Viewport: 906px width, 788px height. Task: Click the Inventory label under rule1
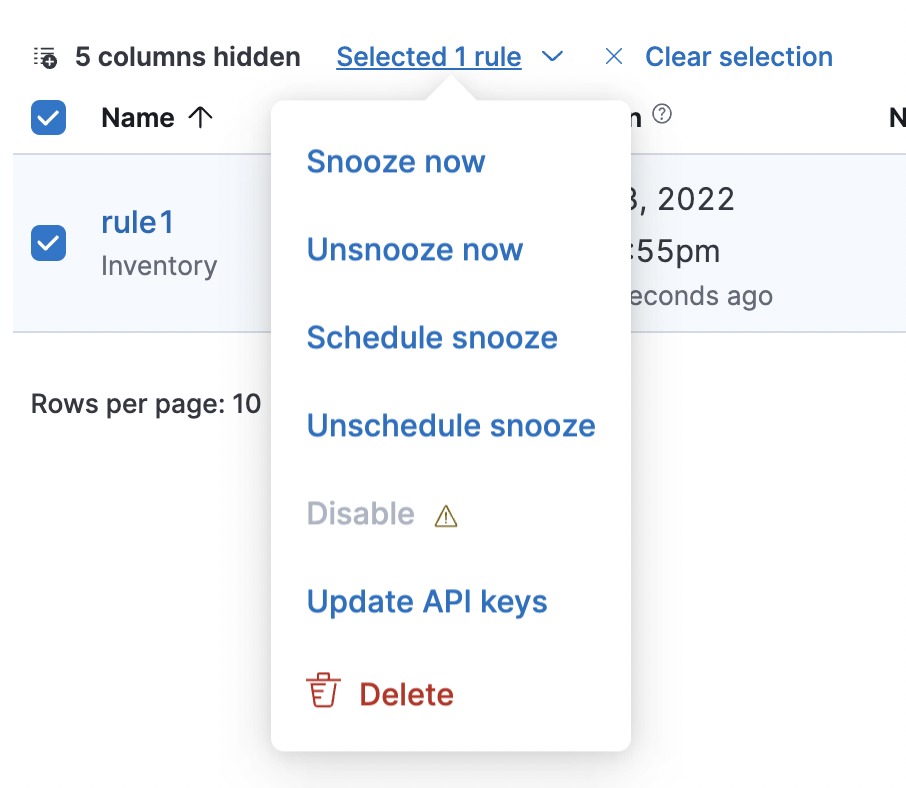click(x=159, y=265)
